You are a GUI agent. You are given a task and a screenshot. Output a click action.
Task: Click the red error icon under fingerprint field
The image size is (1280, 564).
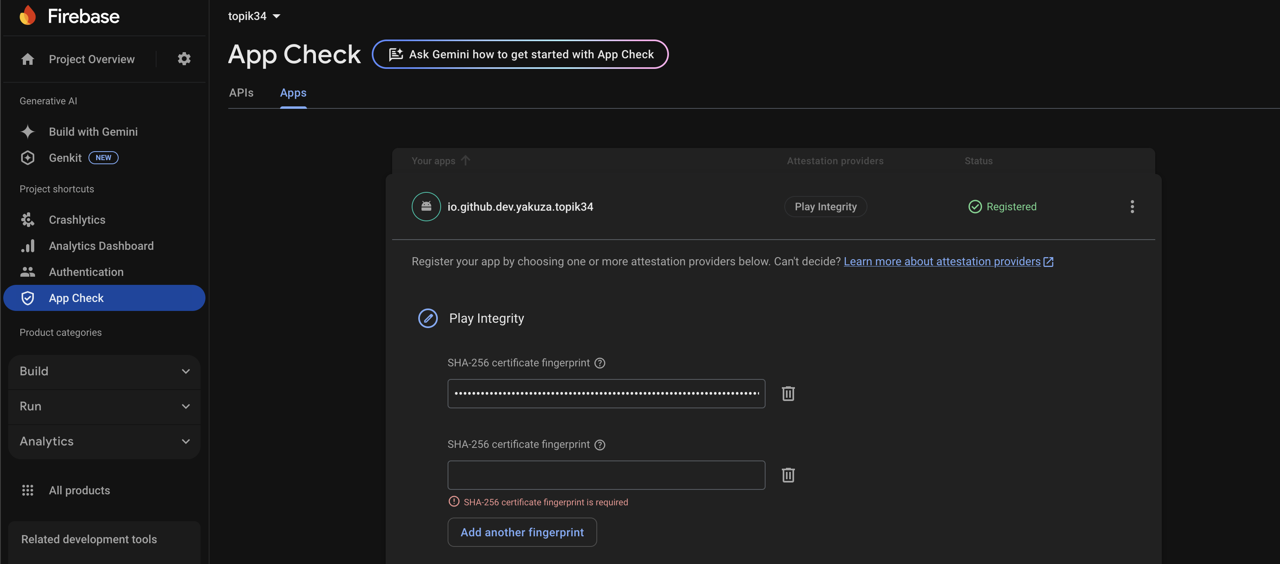454,502
